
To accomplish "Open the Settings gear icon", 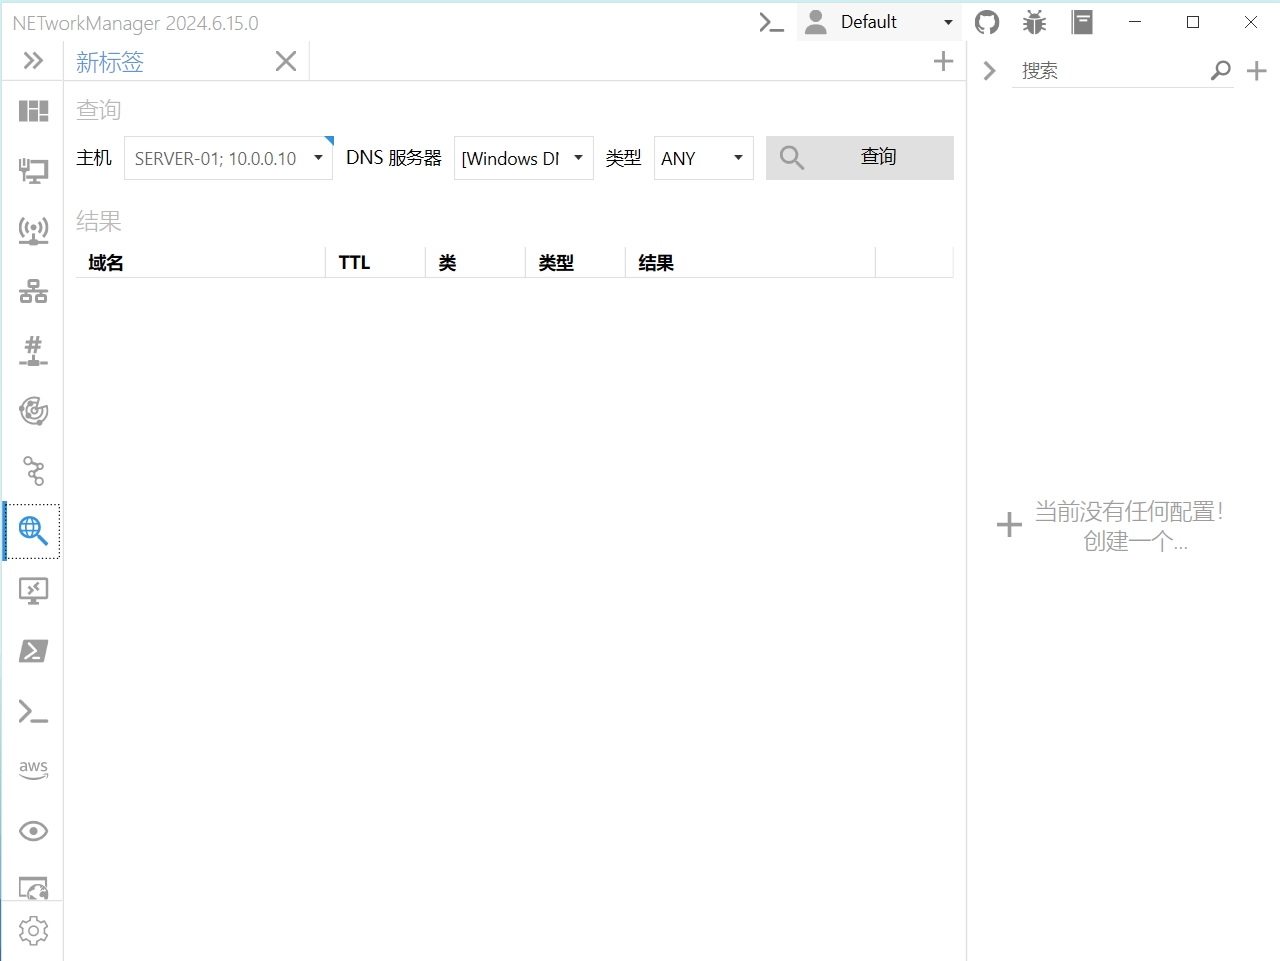I will tap(33, 931).
